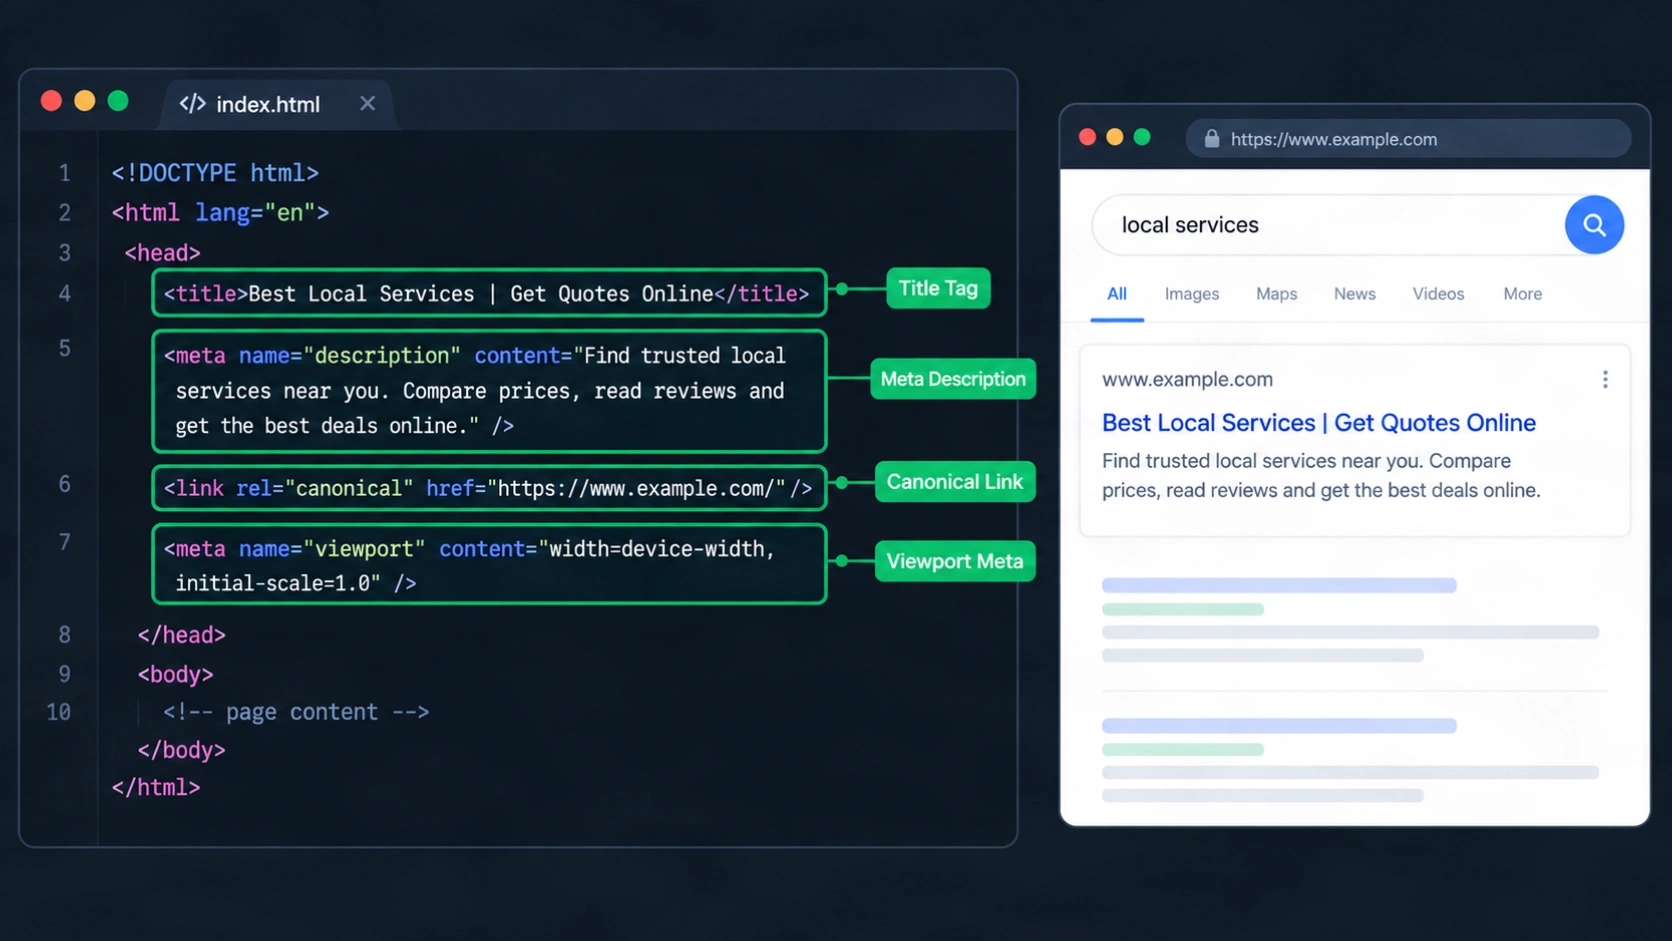1672x941 pixels.
Task: Click the padlock icon in address bar
Action: click(x=1212, y=139)
